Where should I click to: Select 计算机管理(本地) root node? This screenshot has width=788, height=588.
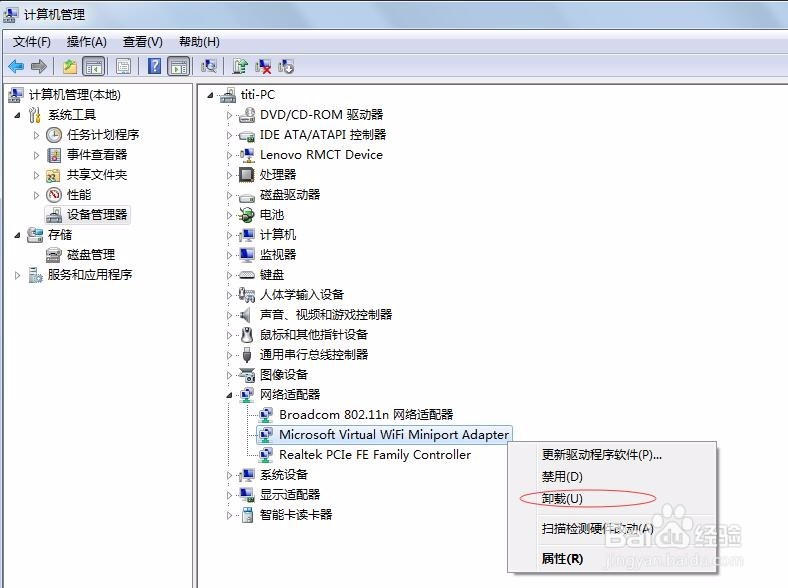(74, 94)
